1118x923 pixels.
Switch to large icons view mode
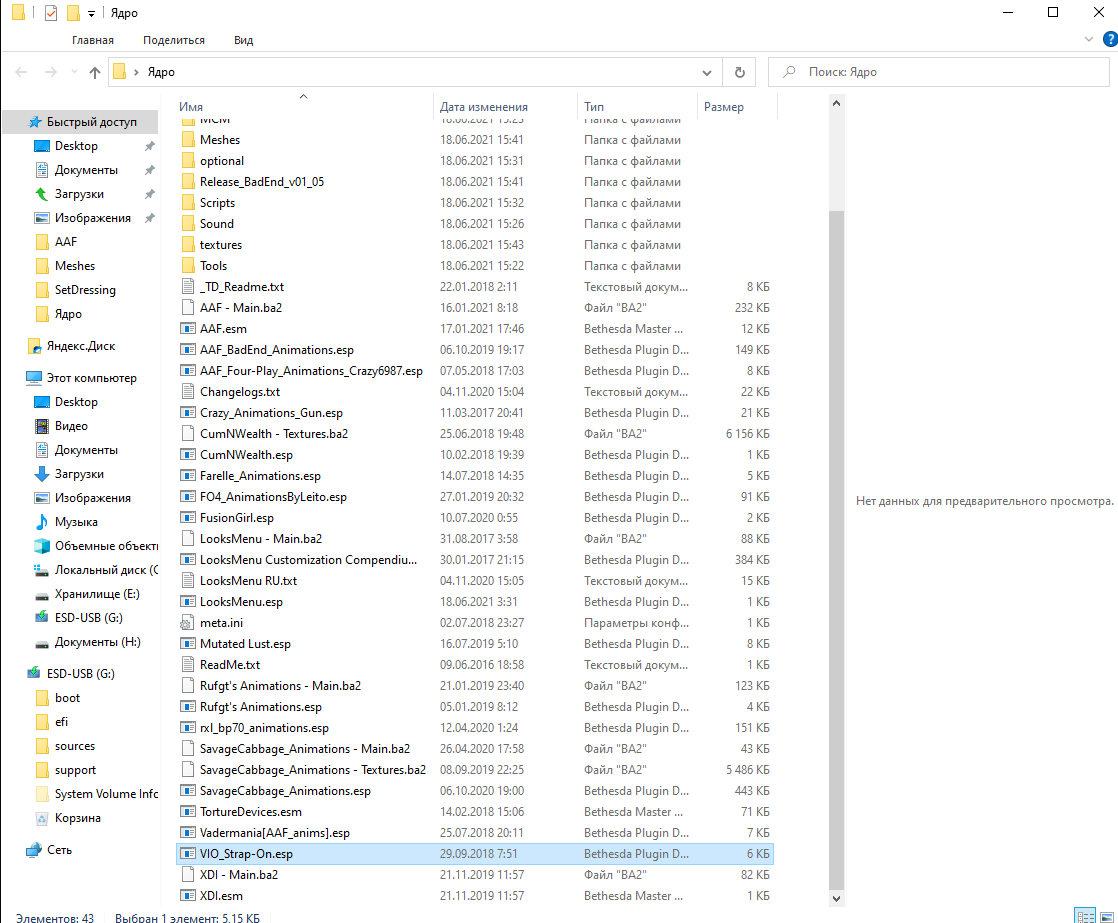[1105, 916]
